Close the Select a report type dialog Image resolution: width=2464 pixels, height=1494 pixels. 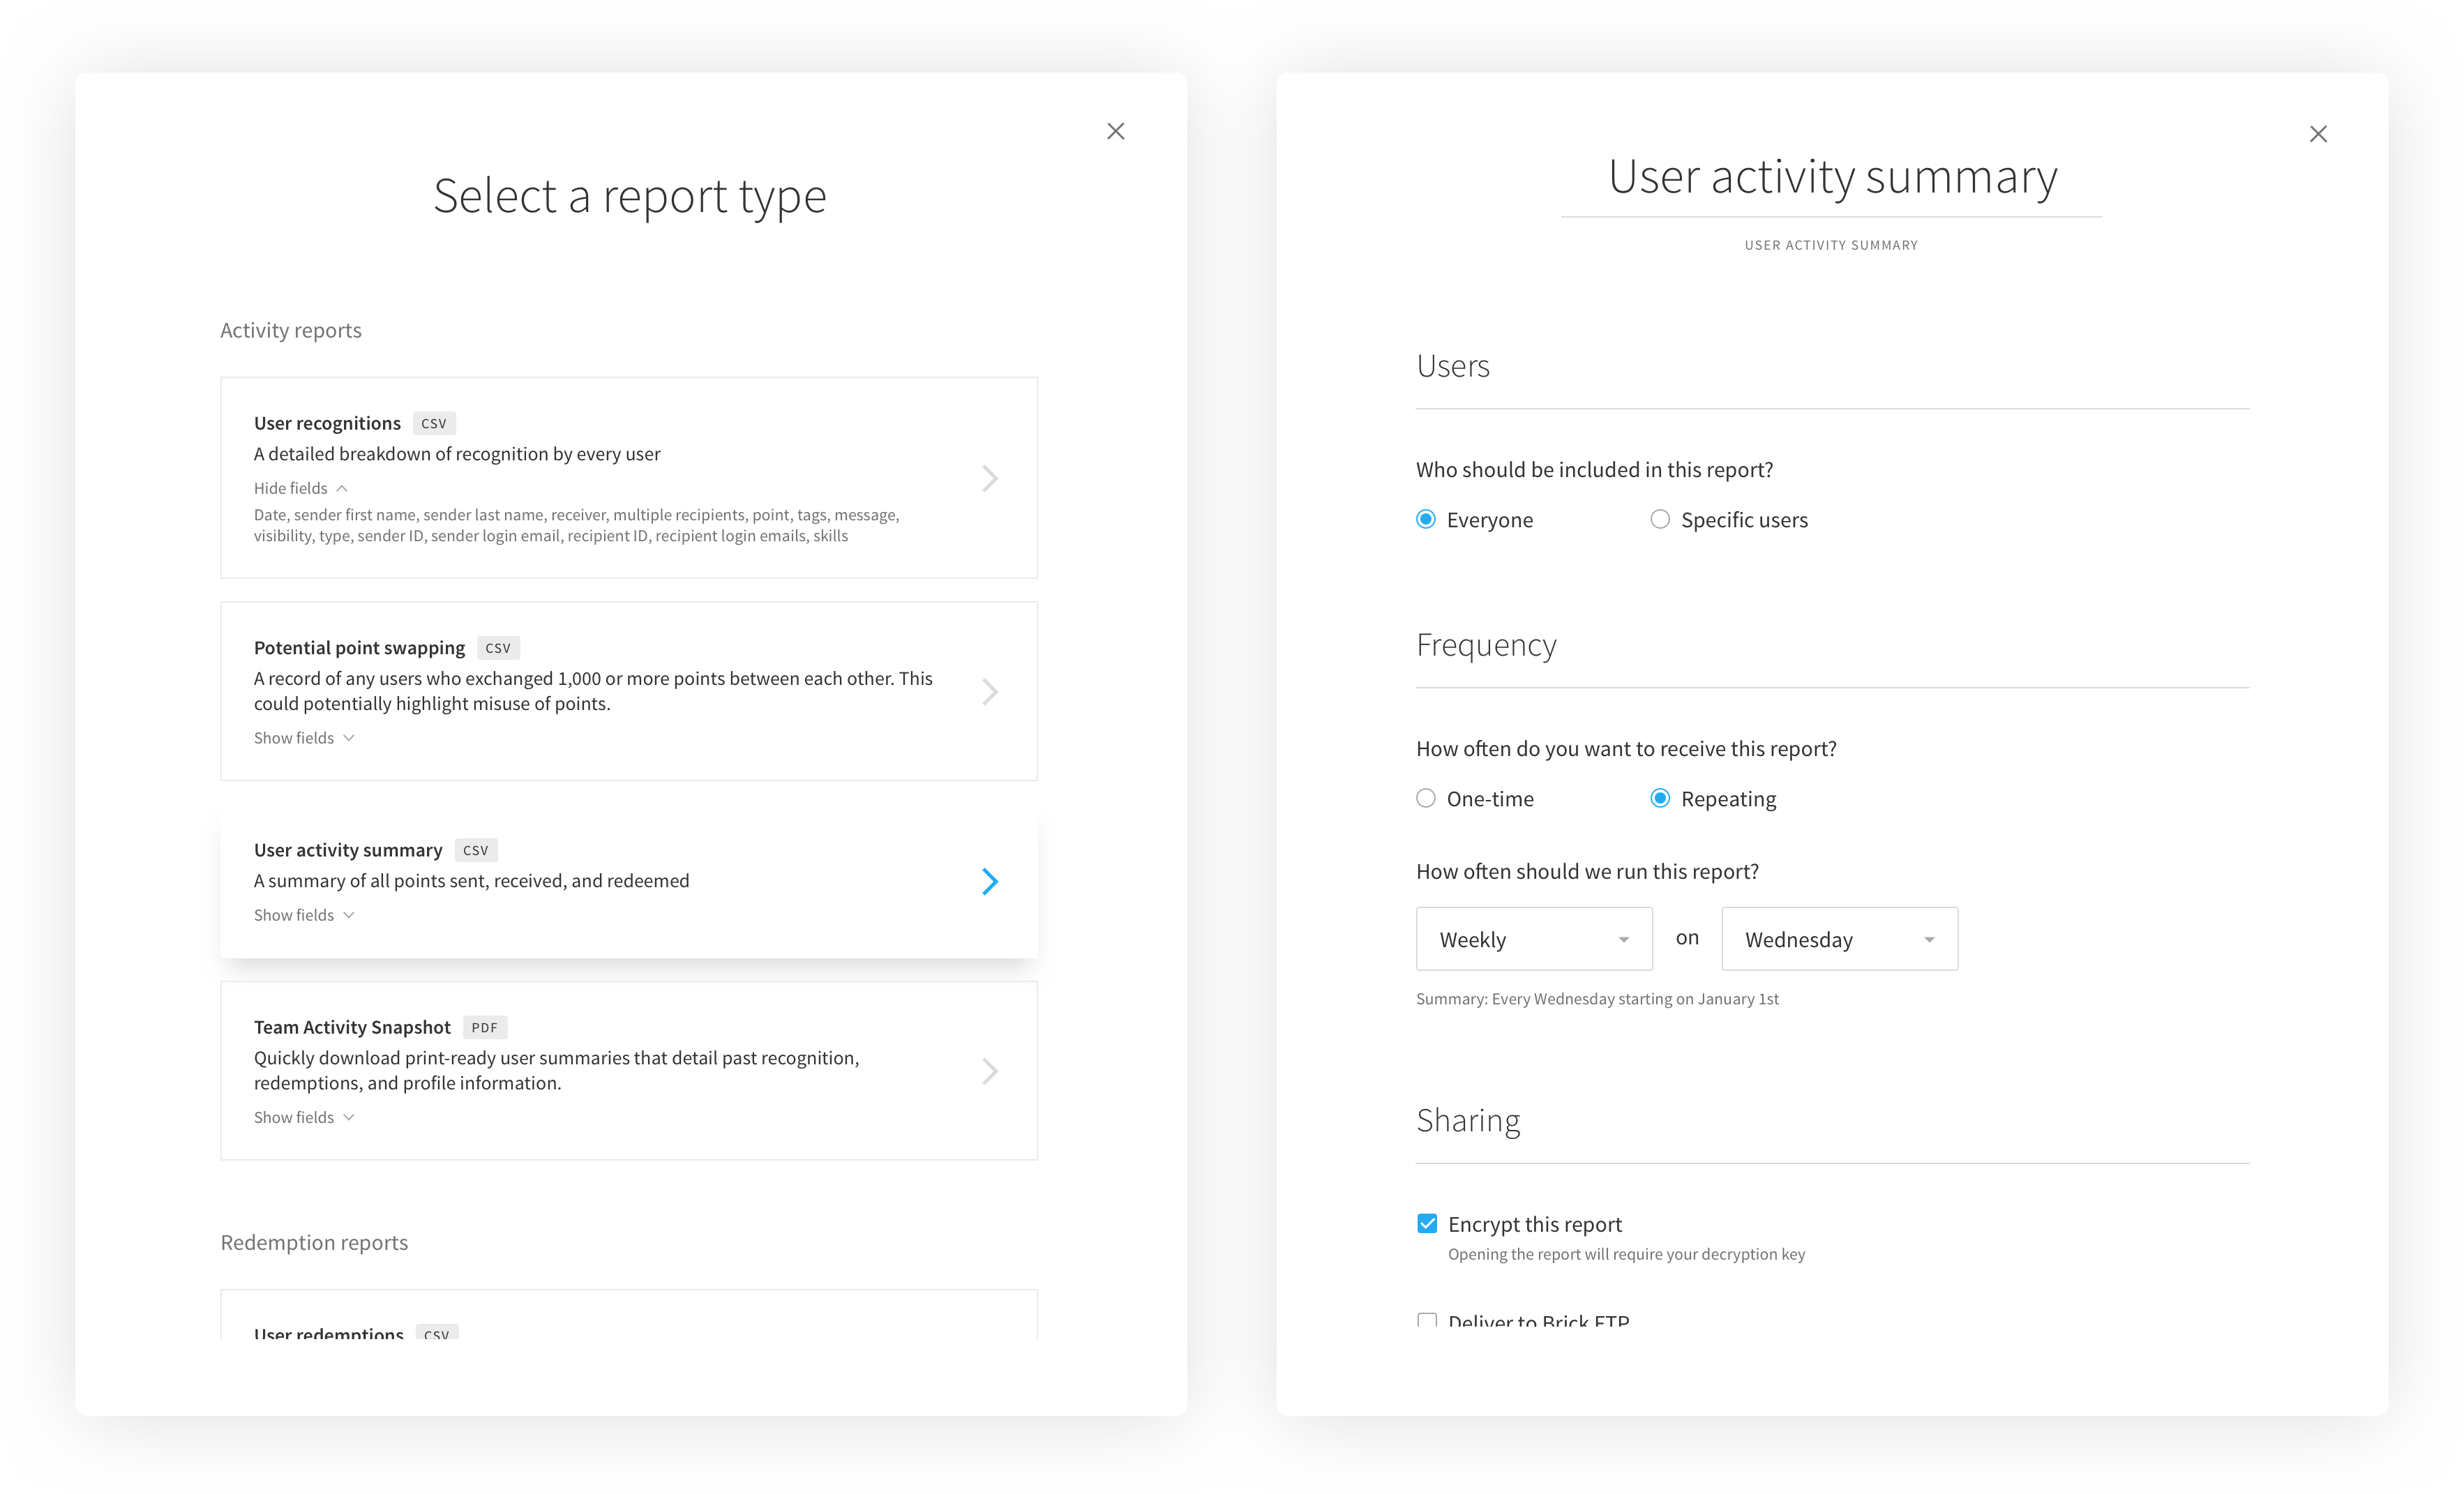click(1115, 131)
